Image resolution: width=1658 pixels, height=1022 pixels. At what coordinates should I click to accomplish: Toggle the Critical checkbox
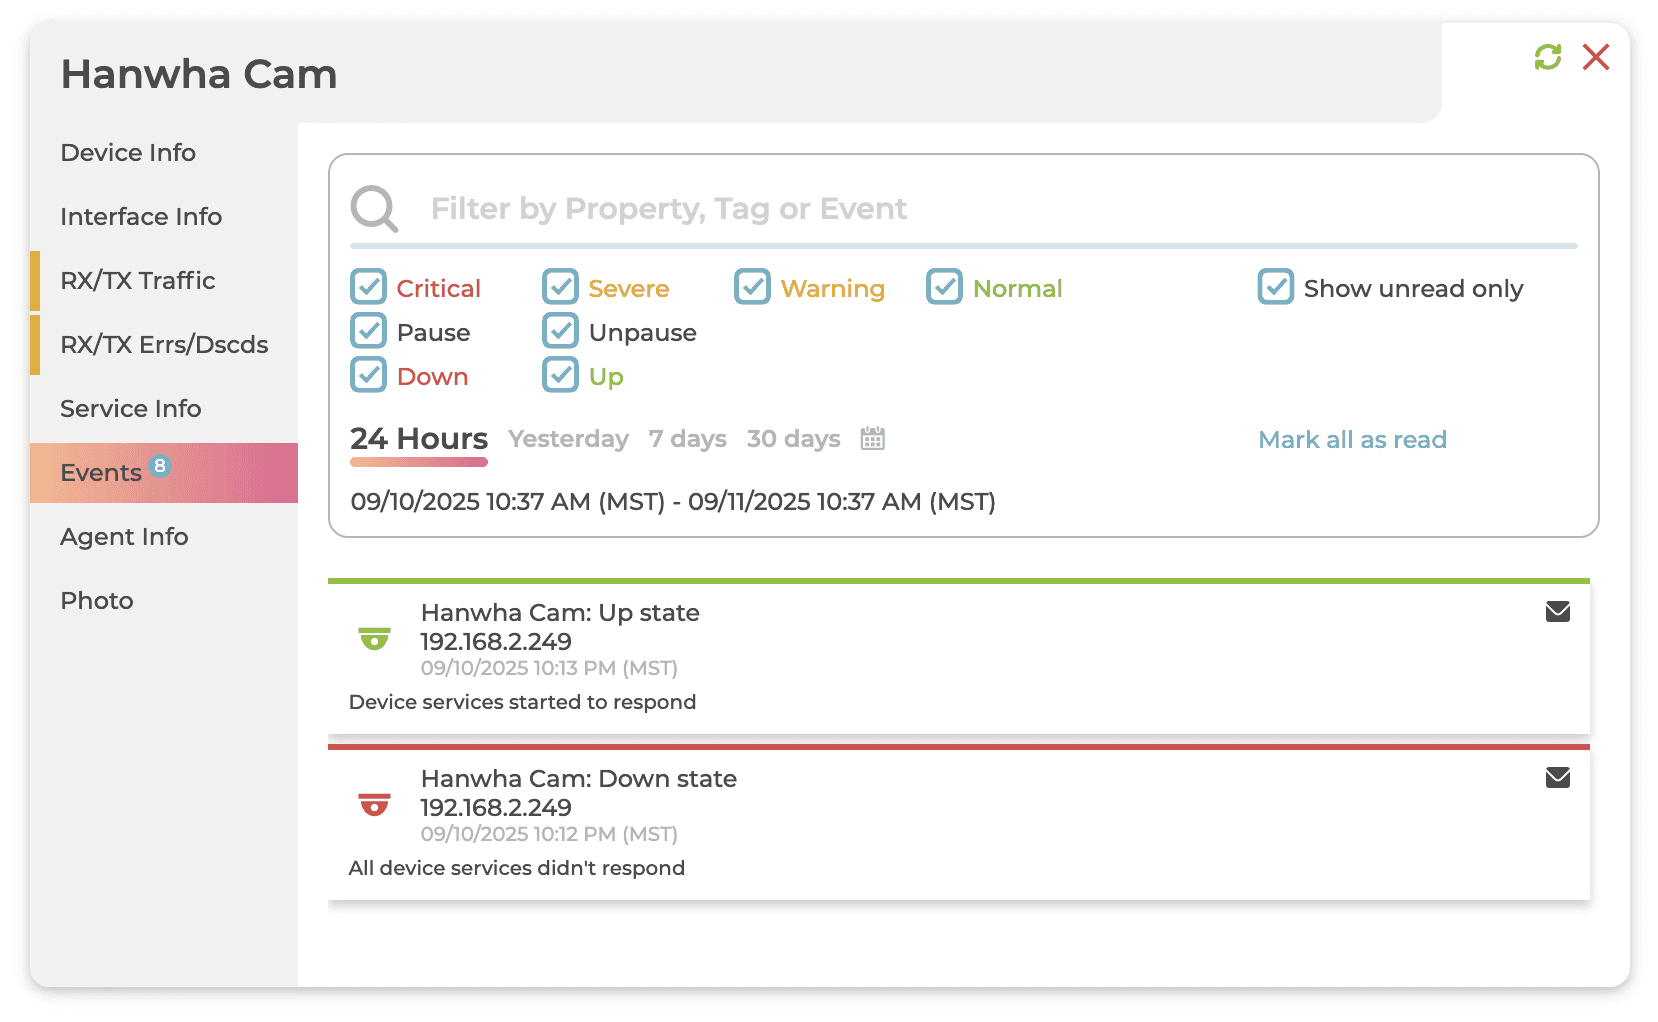click(369, 287)
